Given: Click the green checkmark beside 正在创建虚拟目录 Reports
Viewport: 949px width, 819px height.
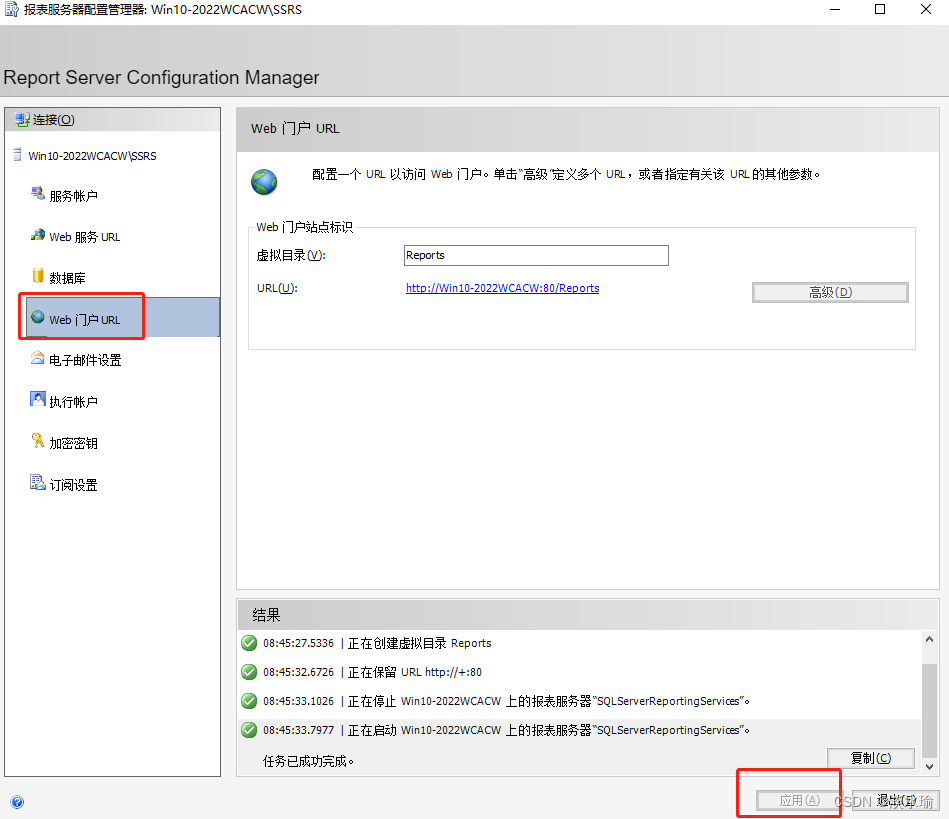Looking at the screenshot, I should (248, 643).
